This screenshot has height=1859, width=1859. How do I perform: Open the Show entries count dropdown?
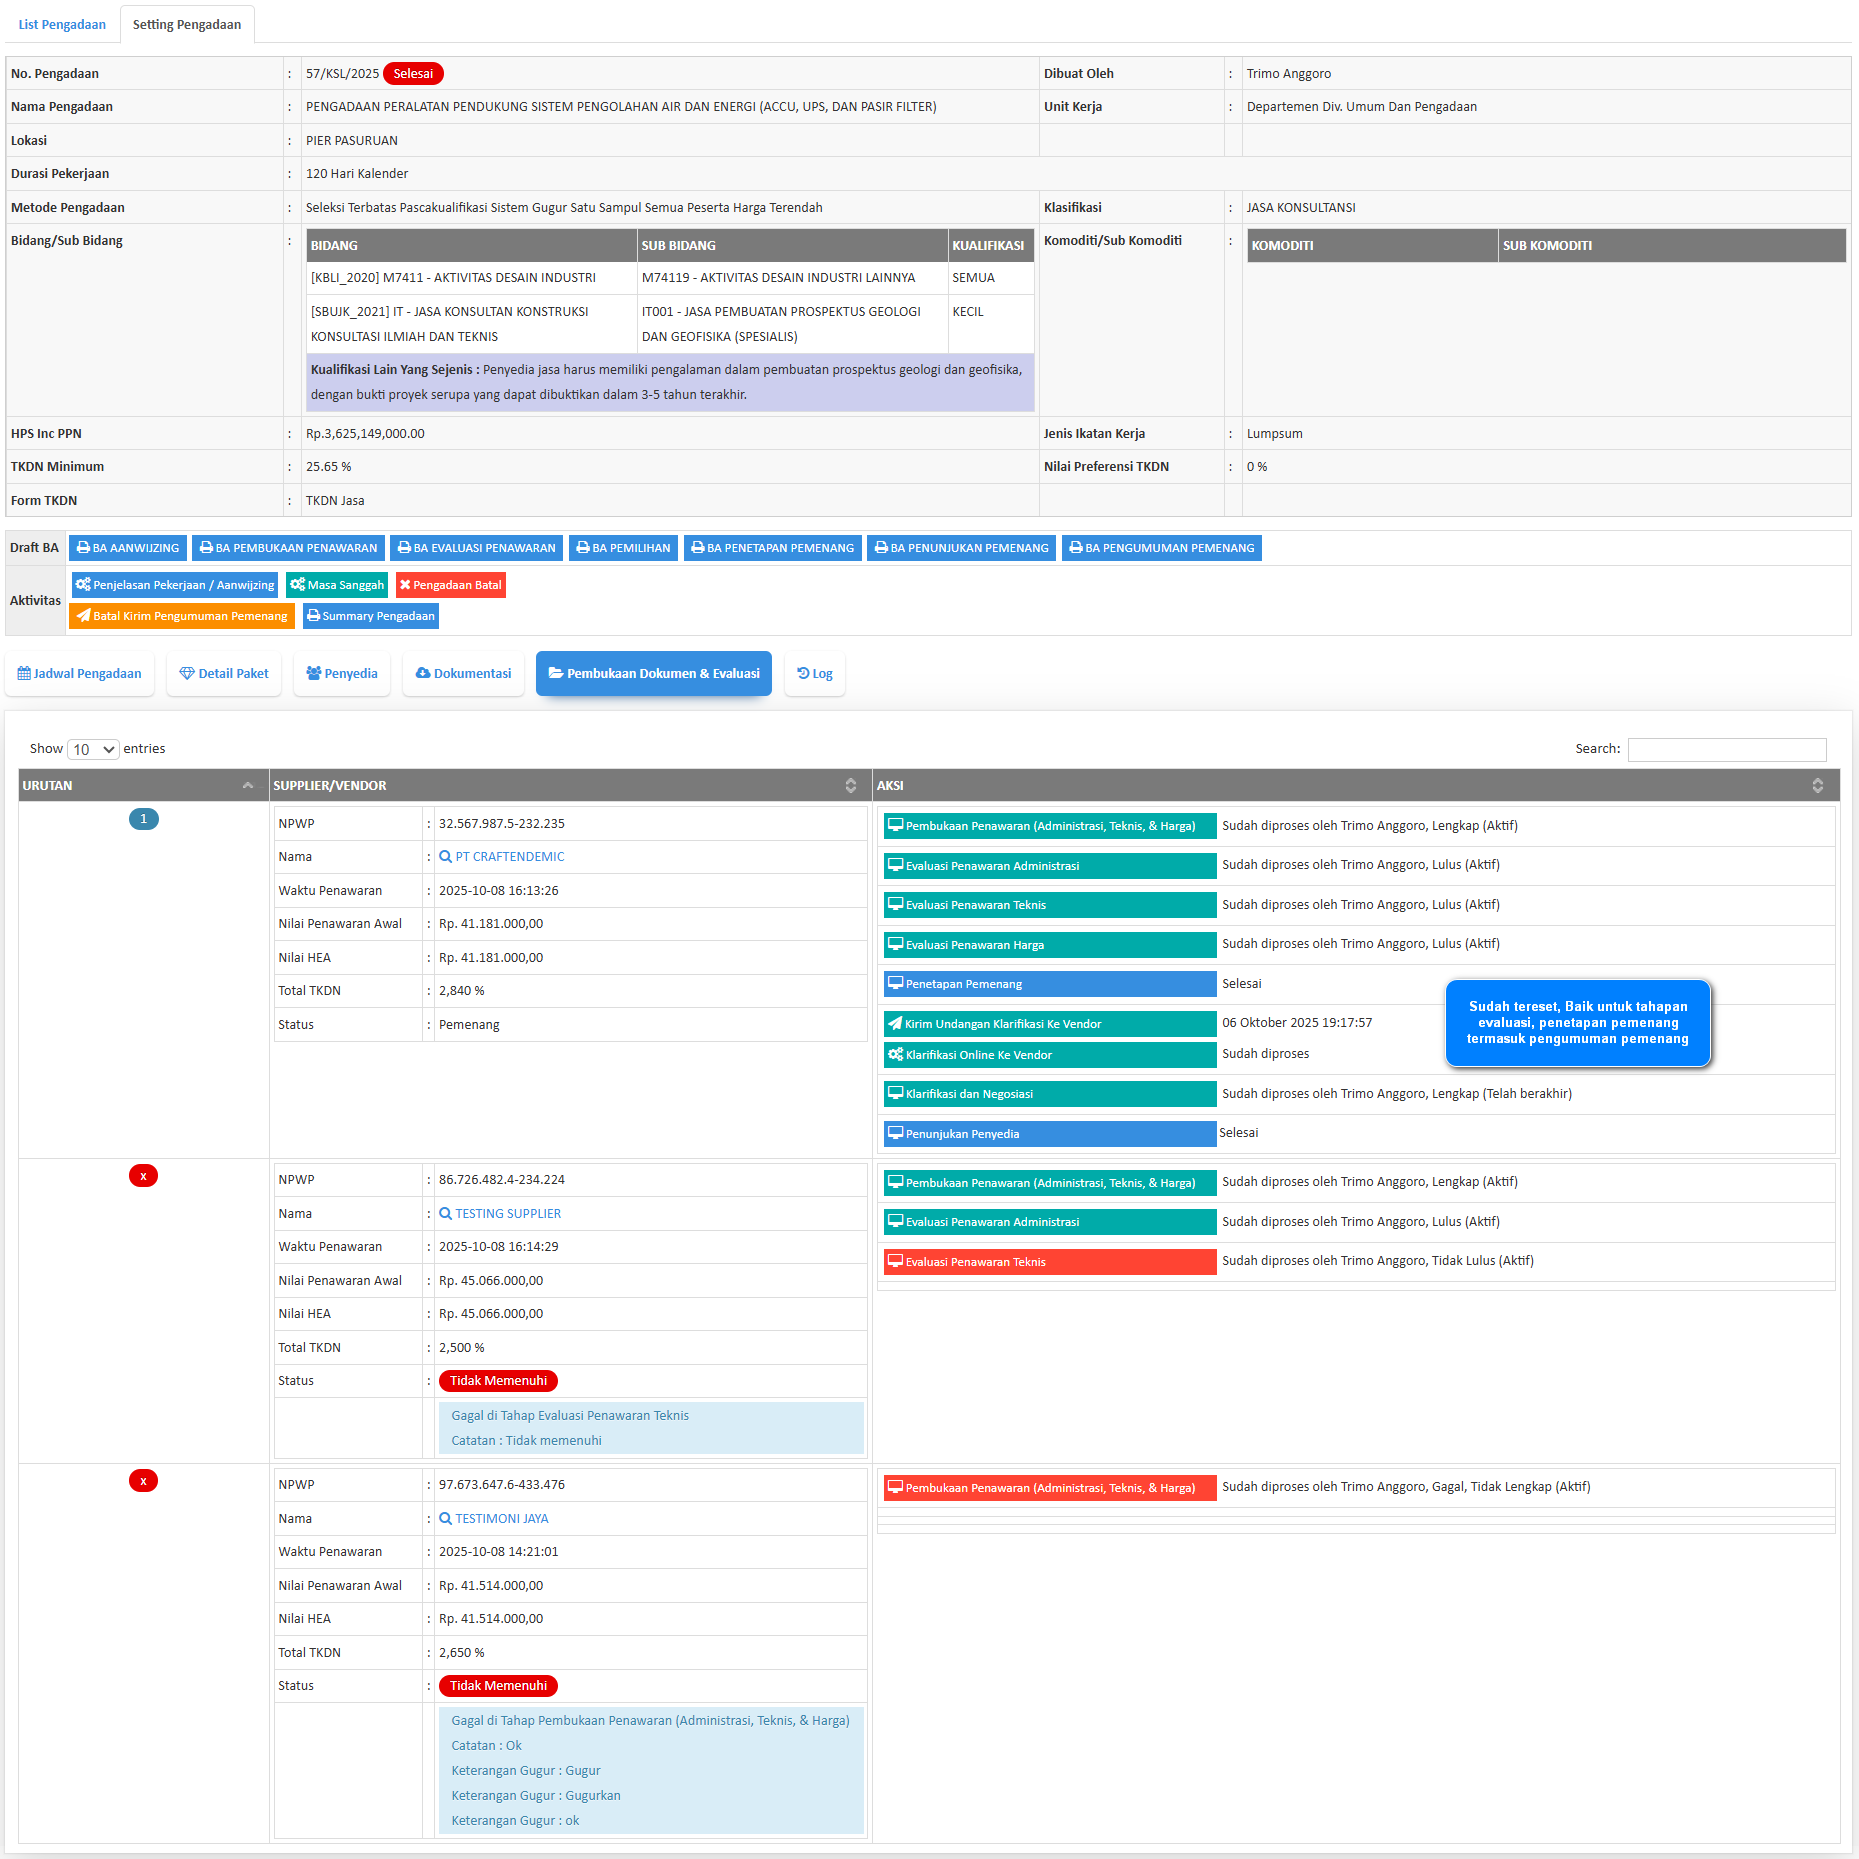tap(93, 749)
